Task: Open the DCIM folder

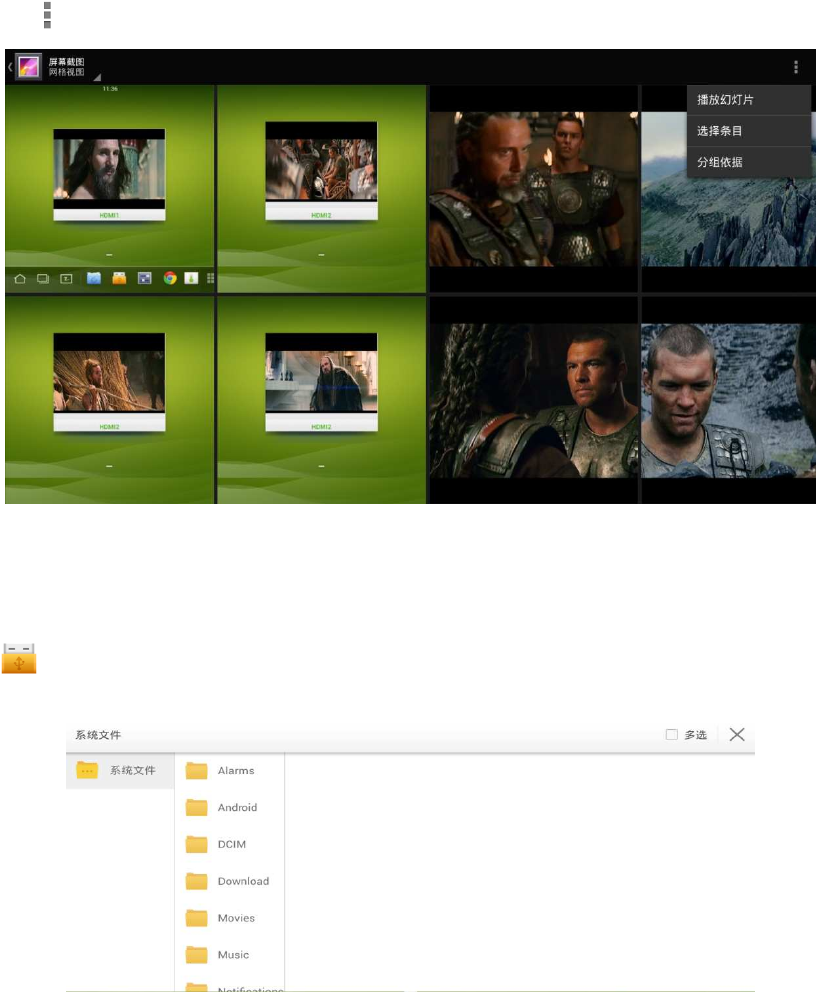Action: tap(229, 844)
